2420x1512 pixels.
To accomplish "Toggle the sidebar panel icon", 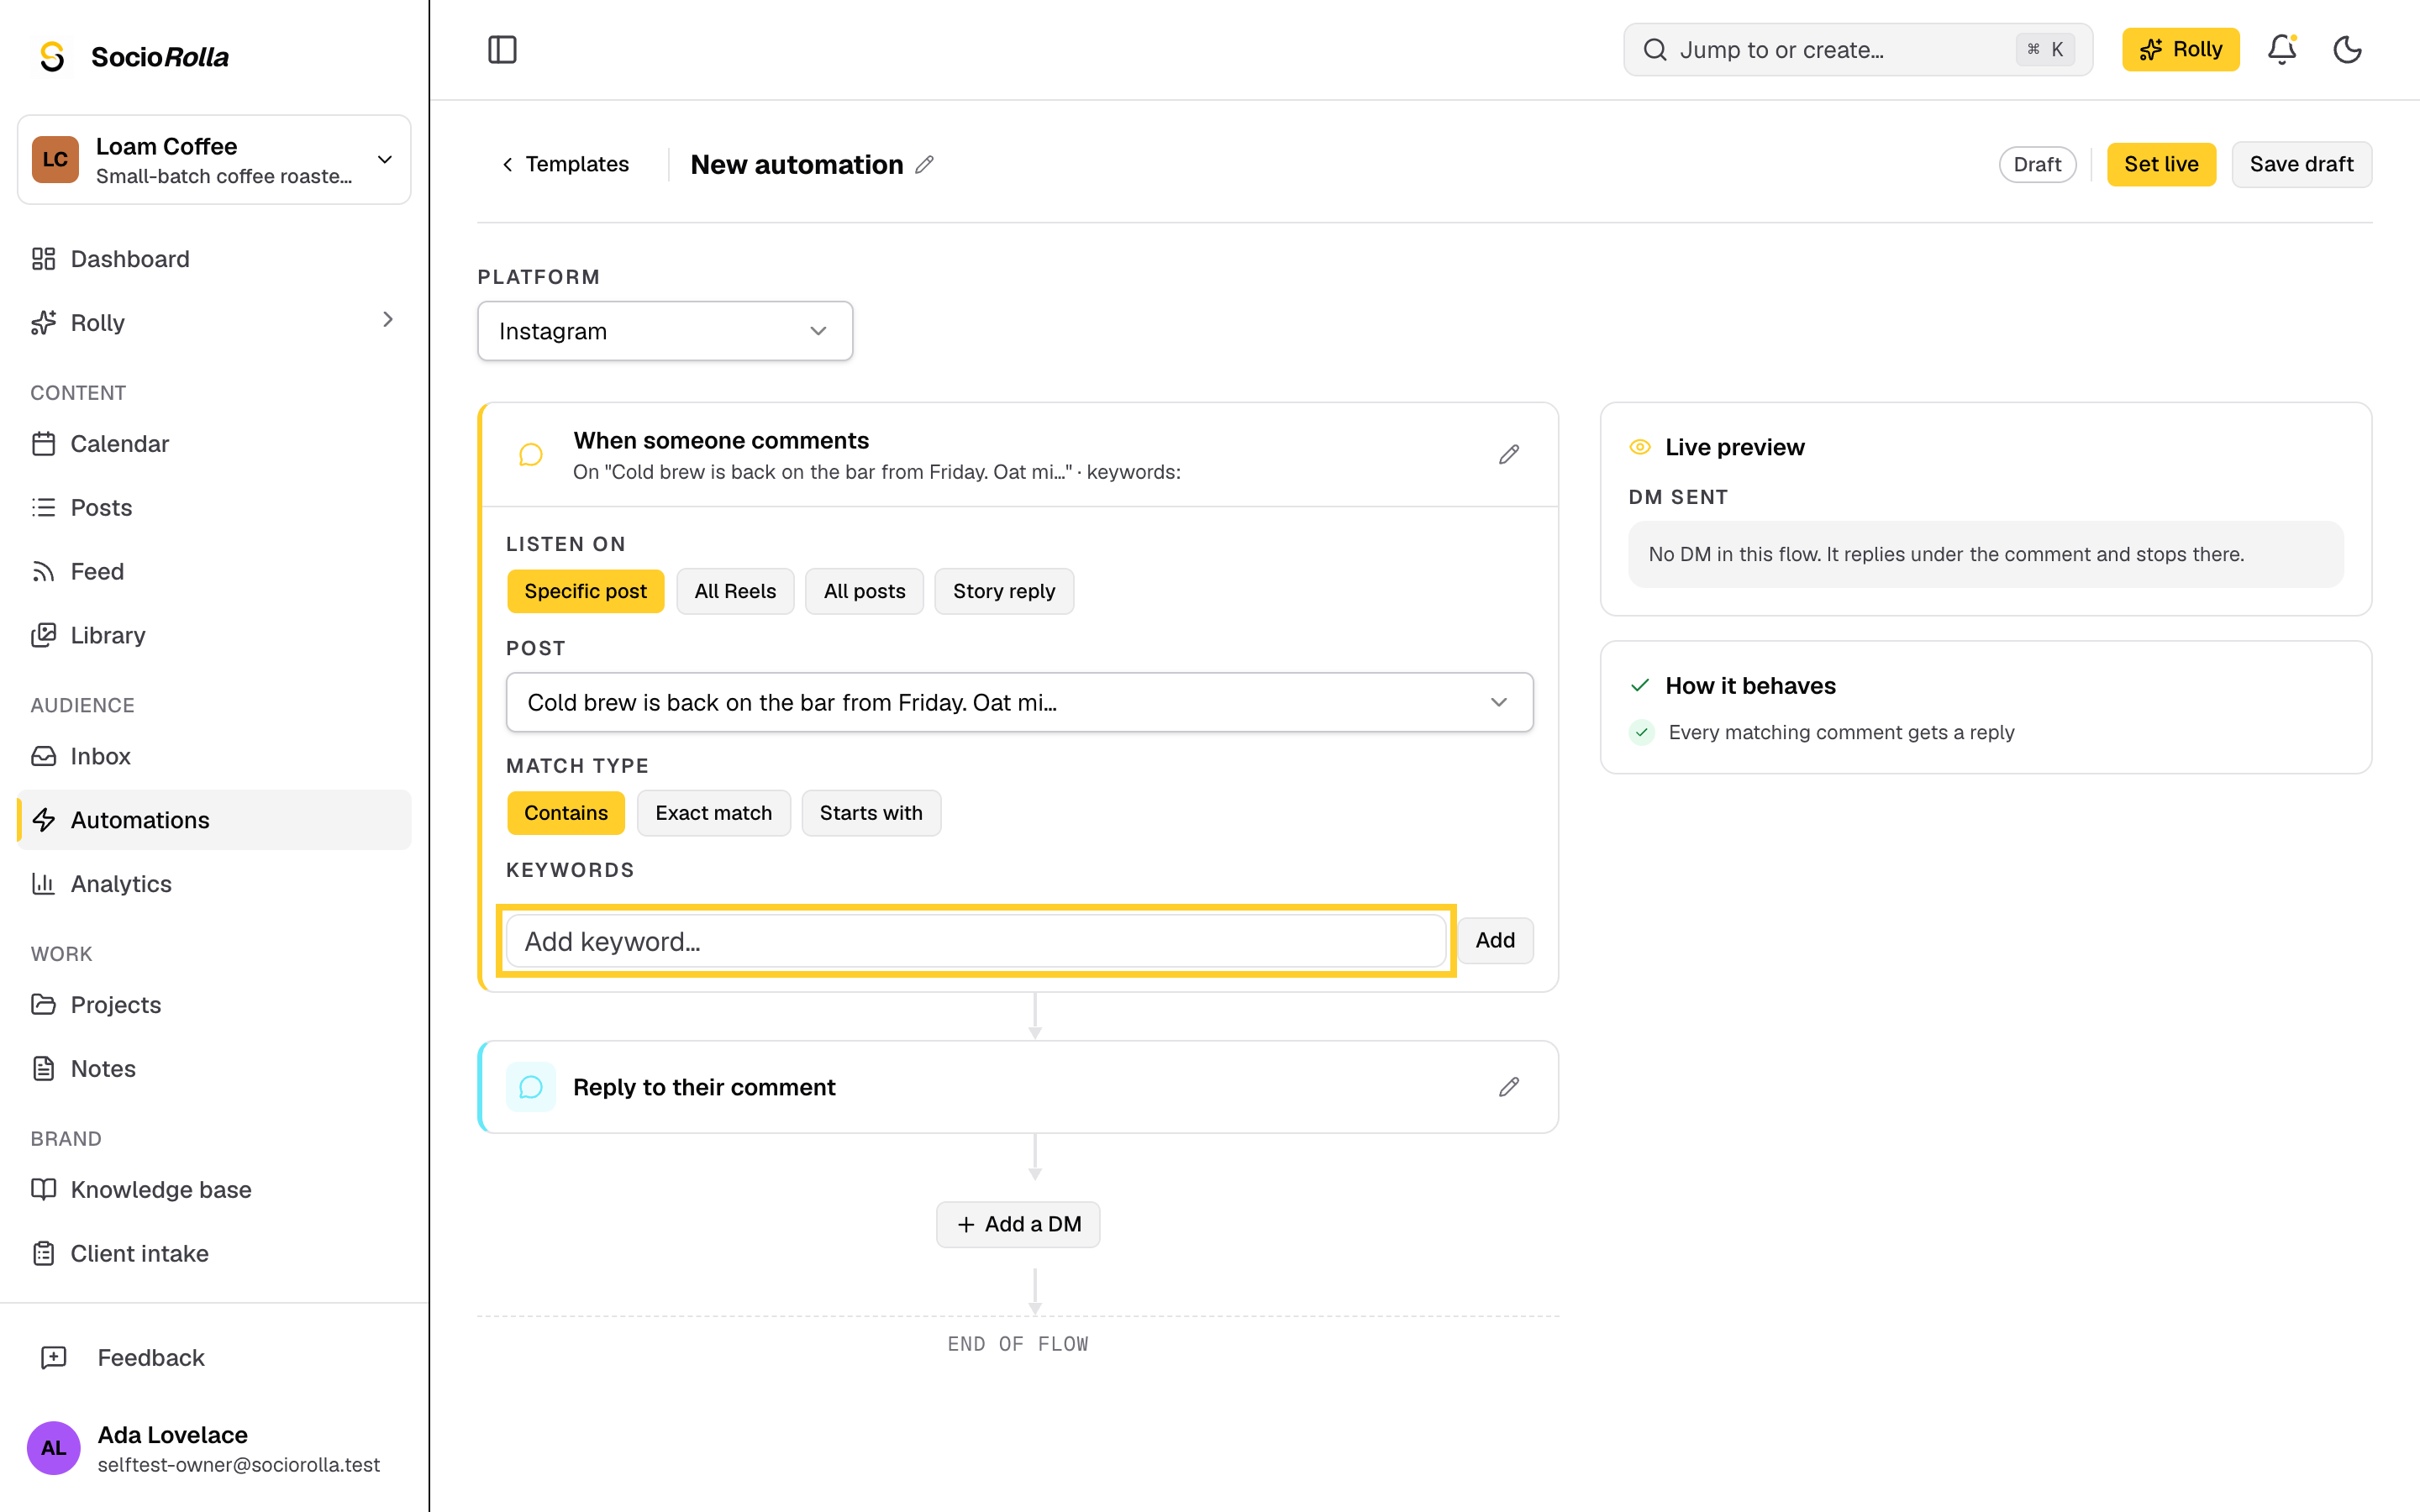I will pyautogui.click(x=502, y=50).
